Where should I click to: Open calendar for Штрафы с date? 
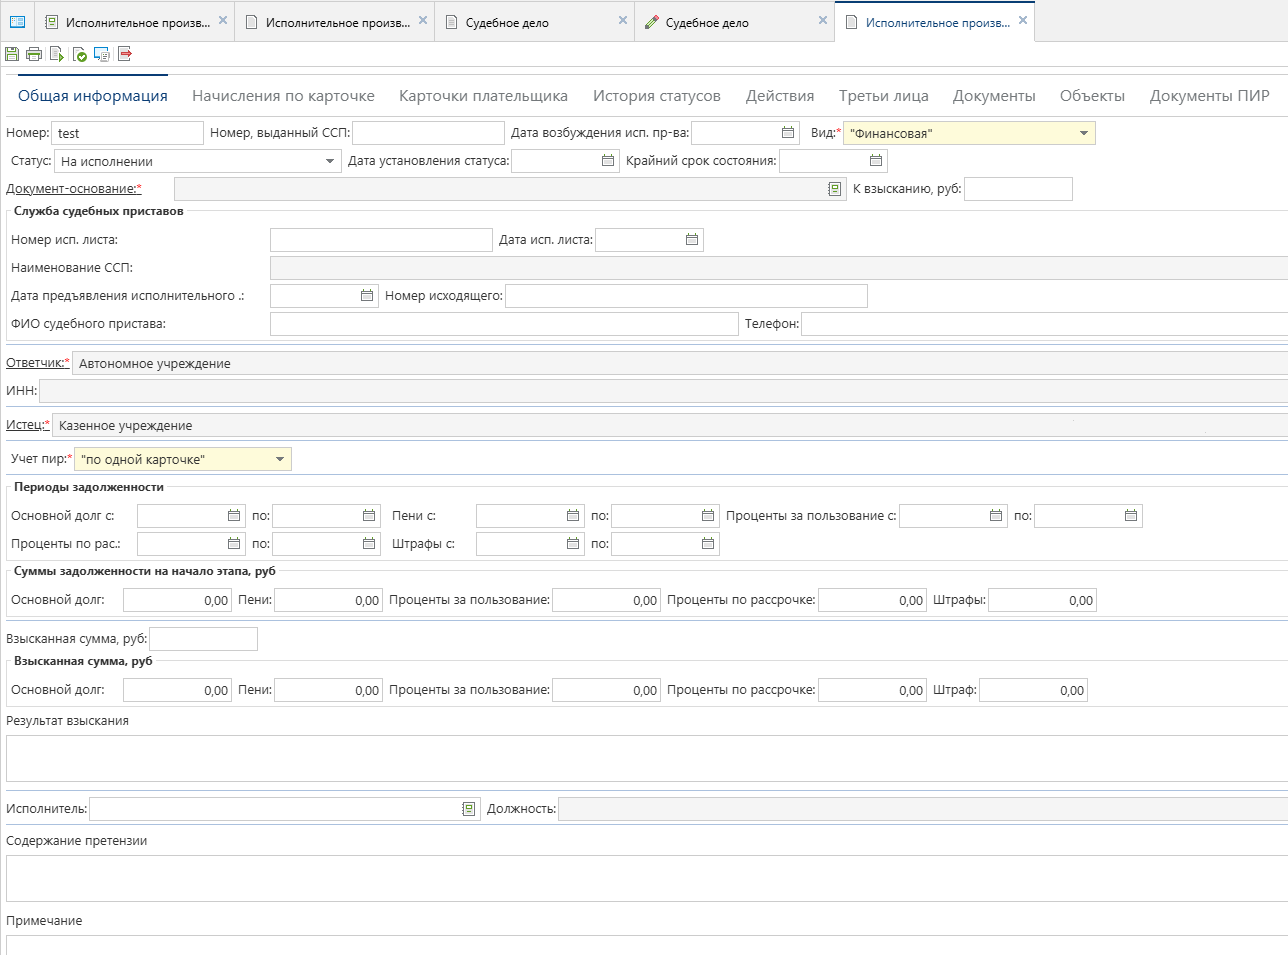pyautogui.click(x=573, y=544)
